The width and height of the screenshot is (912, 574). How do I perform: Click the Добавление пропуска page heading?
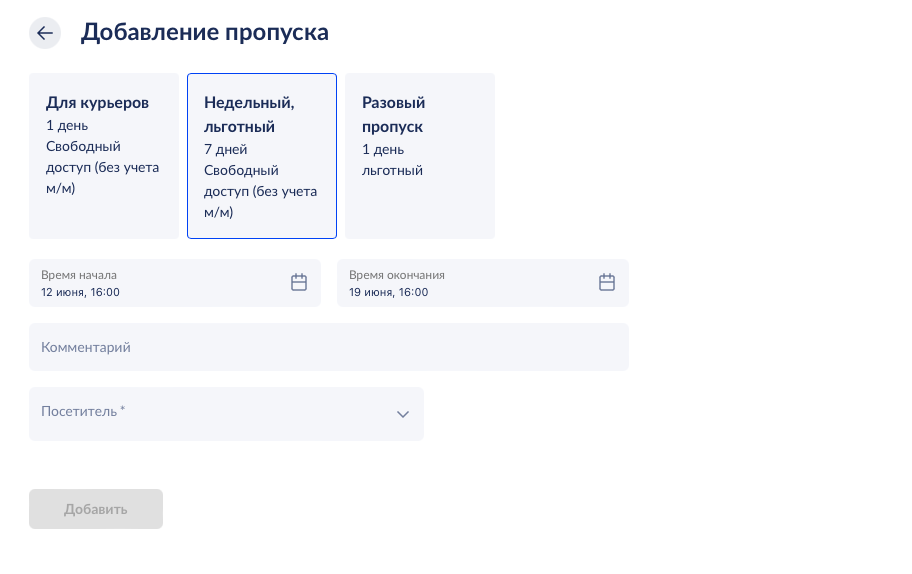205,33
